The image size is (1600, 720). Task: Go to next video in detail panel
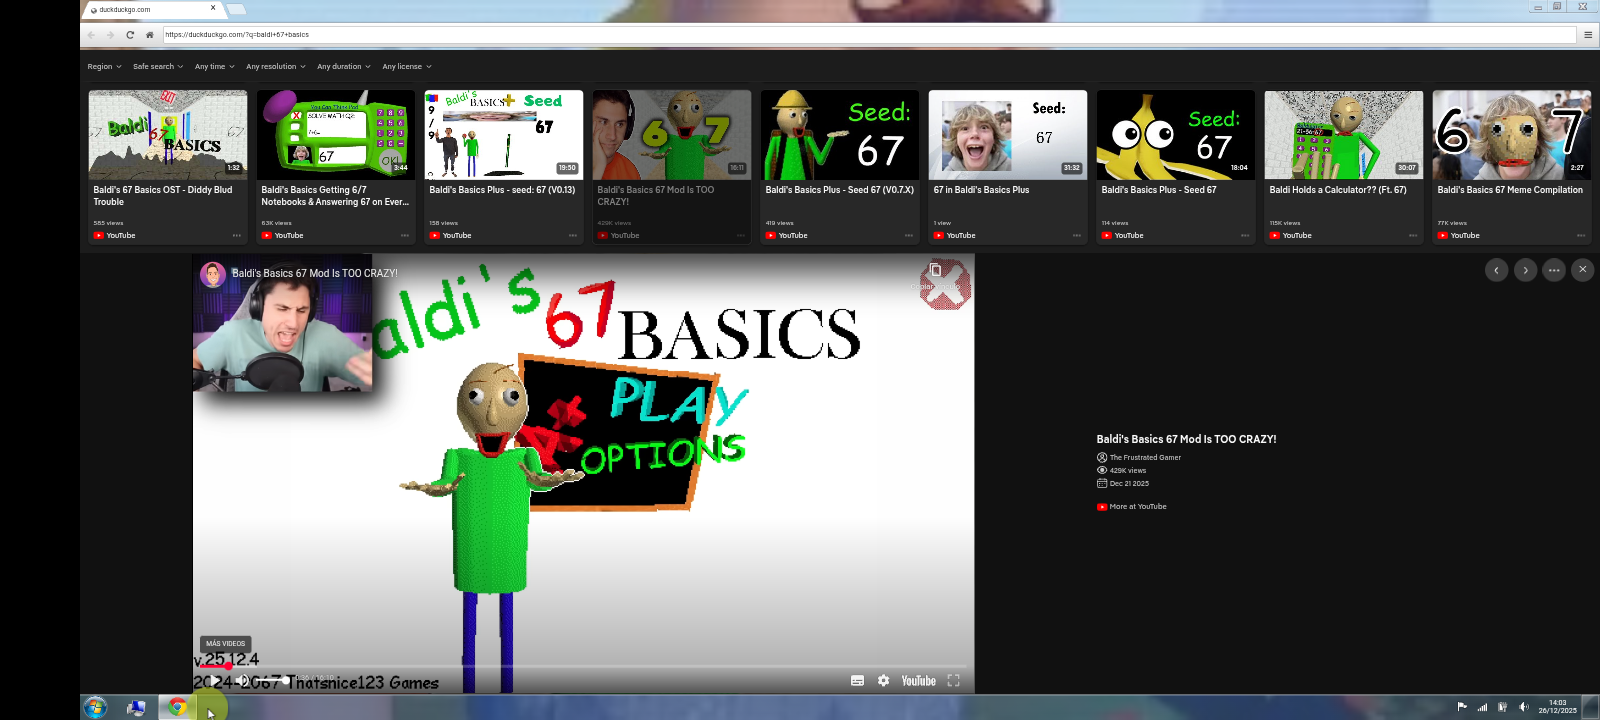[1525, 270]
